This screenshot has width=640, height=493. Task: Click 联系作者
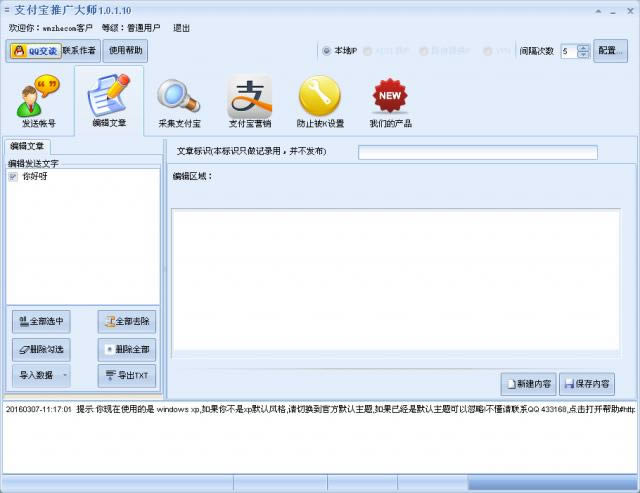(x=79, y=51)
